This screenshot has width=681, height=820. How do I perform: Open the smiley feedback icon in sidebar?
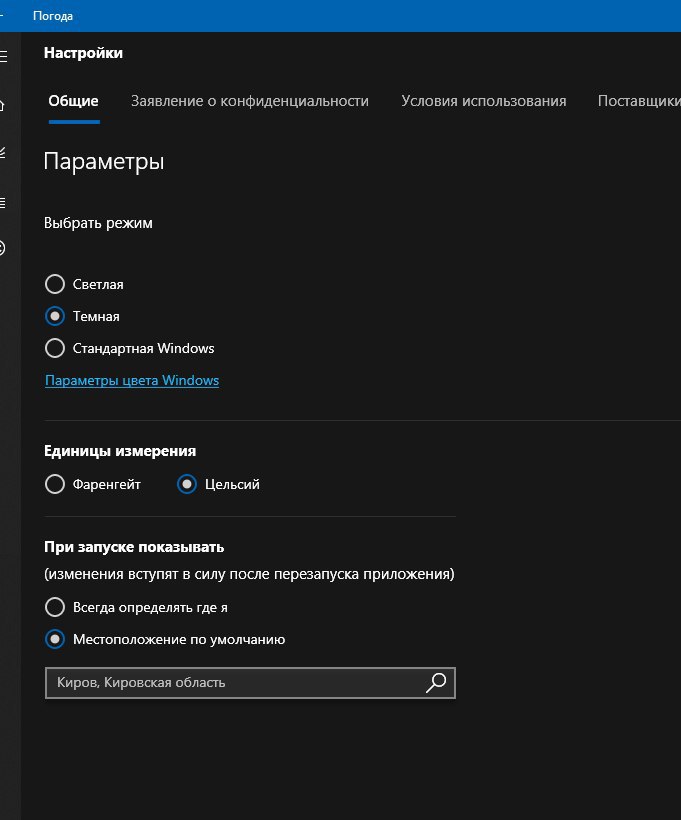(x=2, y=248)
